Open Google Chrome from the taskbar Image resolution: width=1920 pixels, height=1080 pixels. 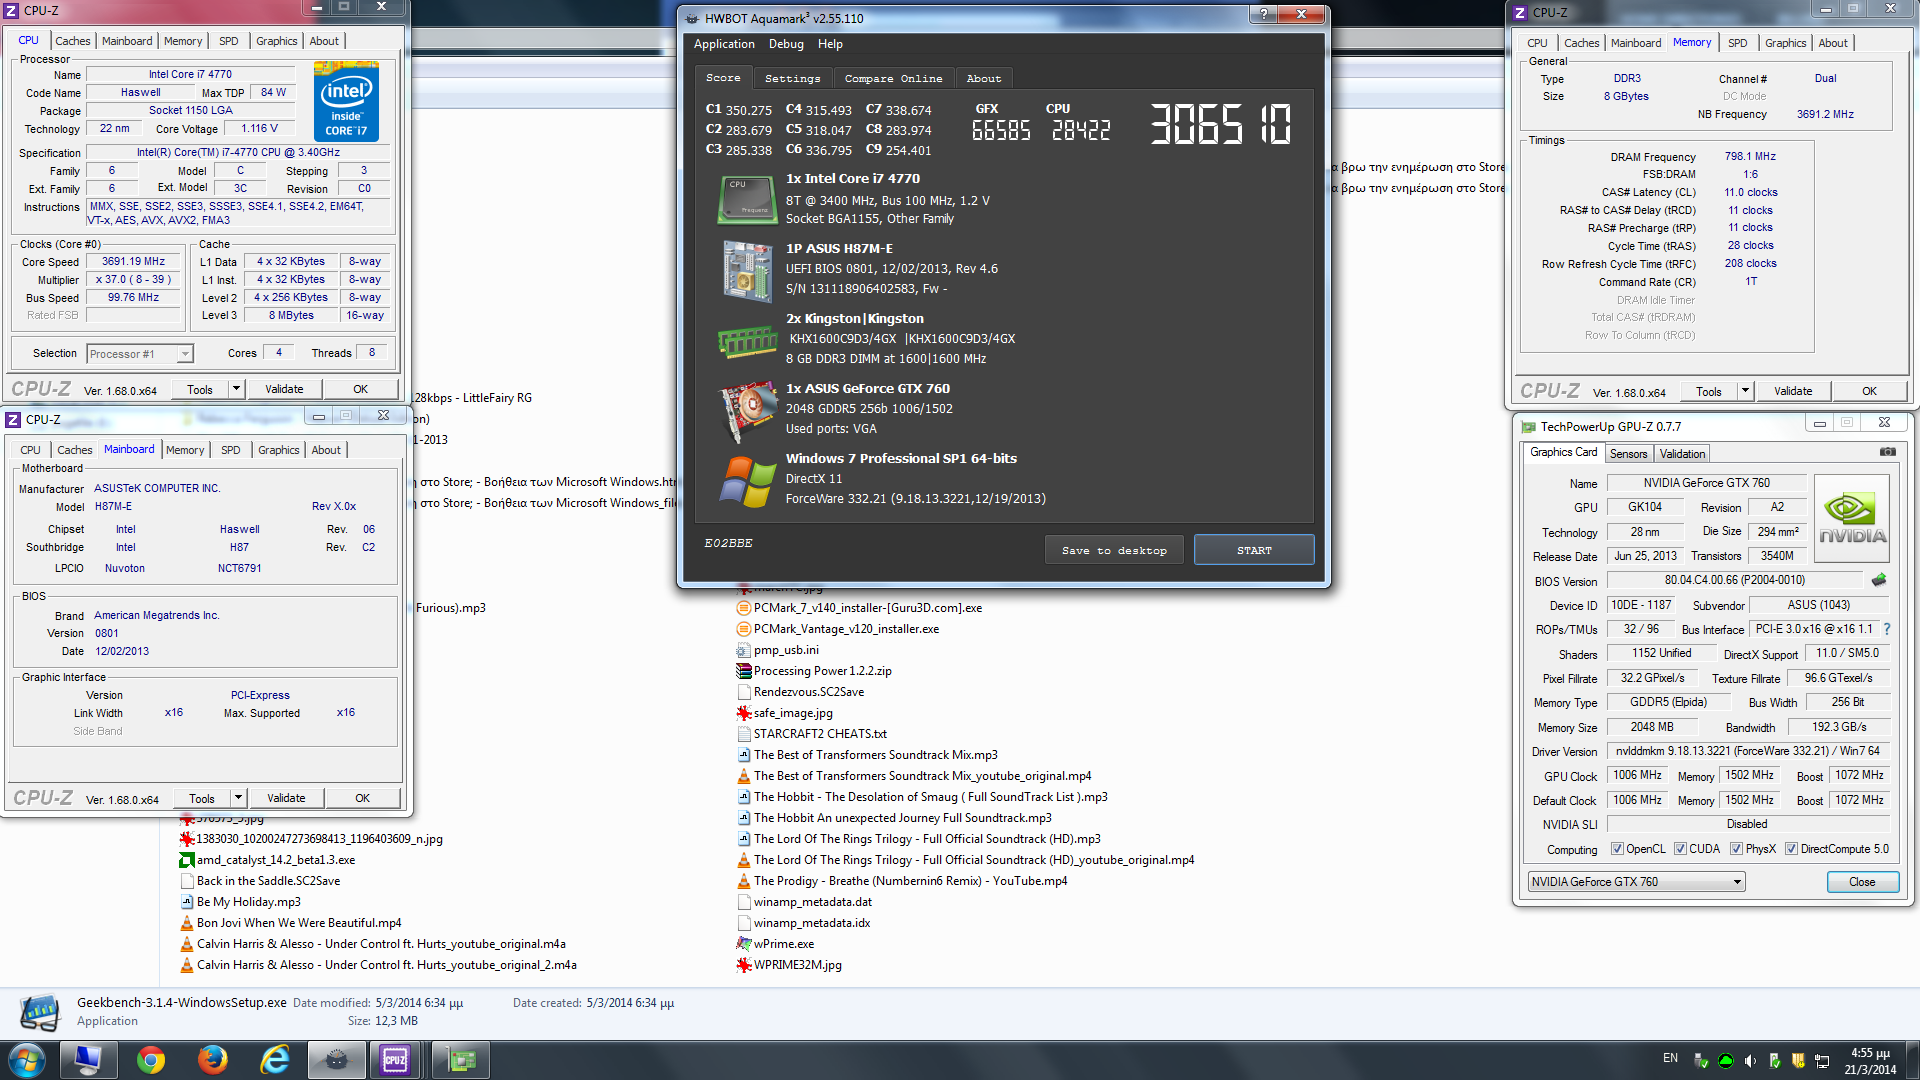tap(151, 1060)
